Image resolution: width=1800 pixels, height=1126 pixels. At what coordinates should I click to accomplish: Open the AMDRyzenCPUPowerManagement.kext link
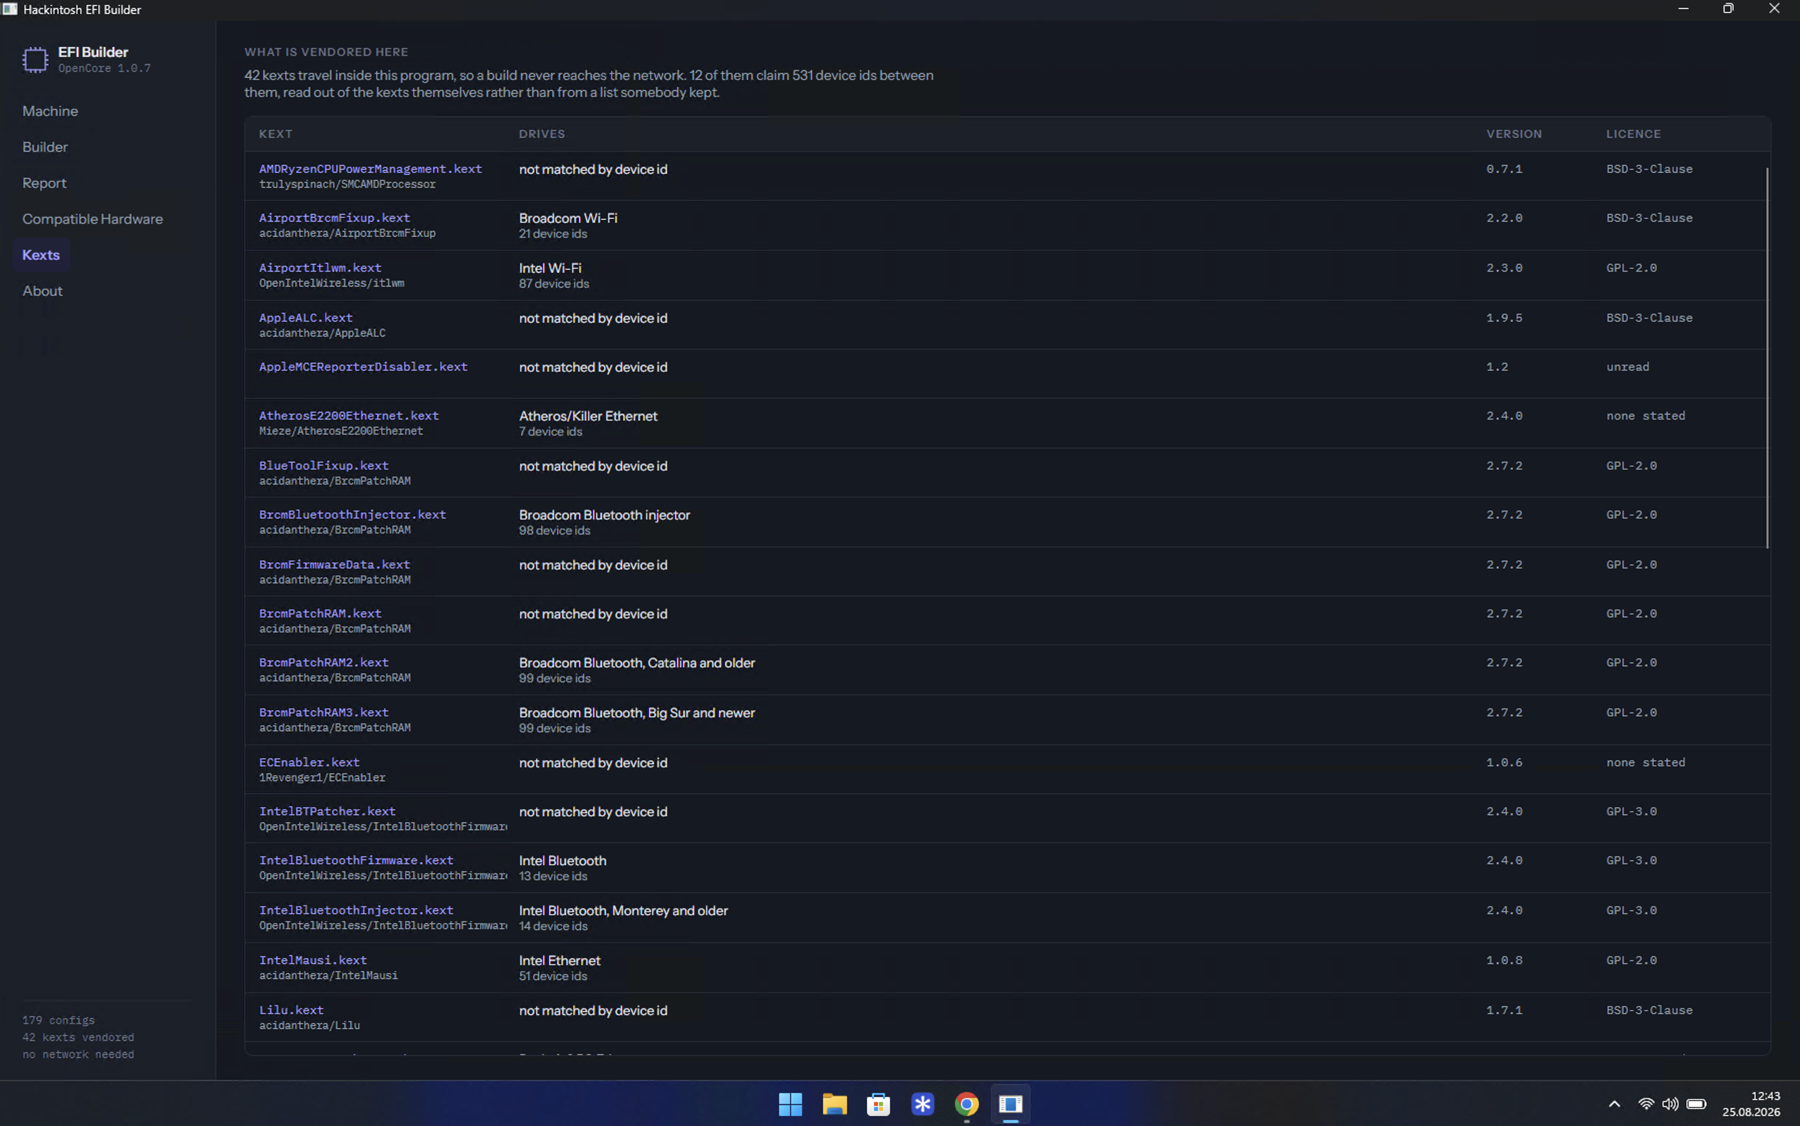click(370, 169)
